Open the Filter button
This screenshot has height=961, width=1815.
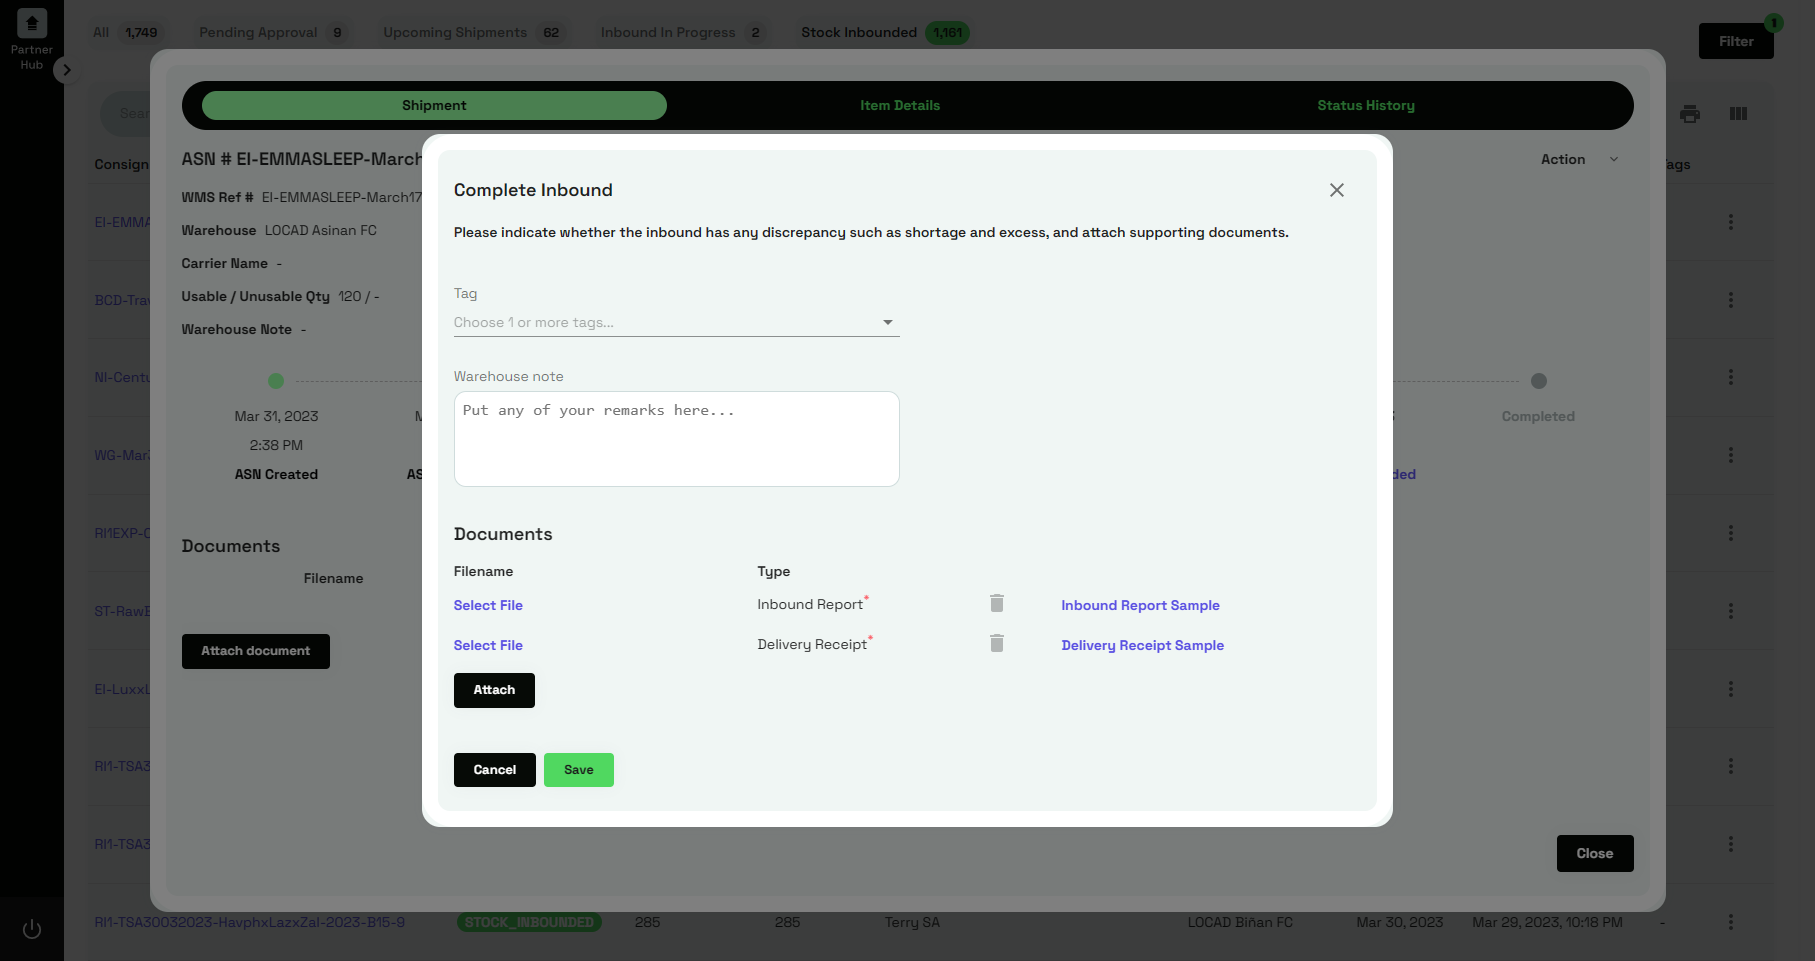tap(1736, 41)
